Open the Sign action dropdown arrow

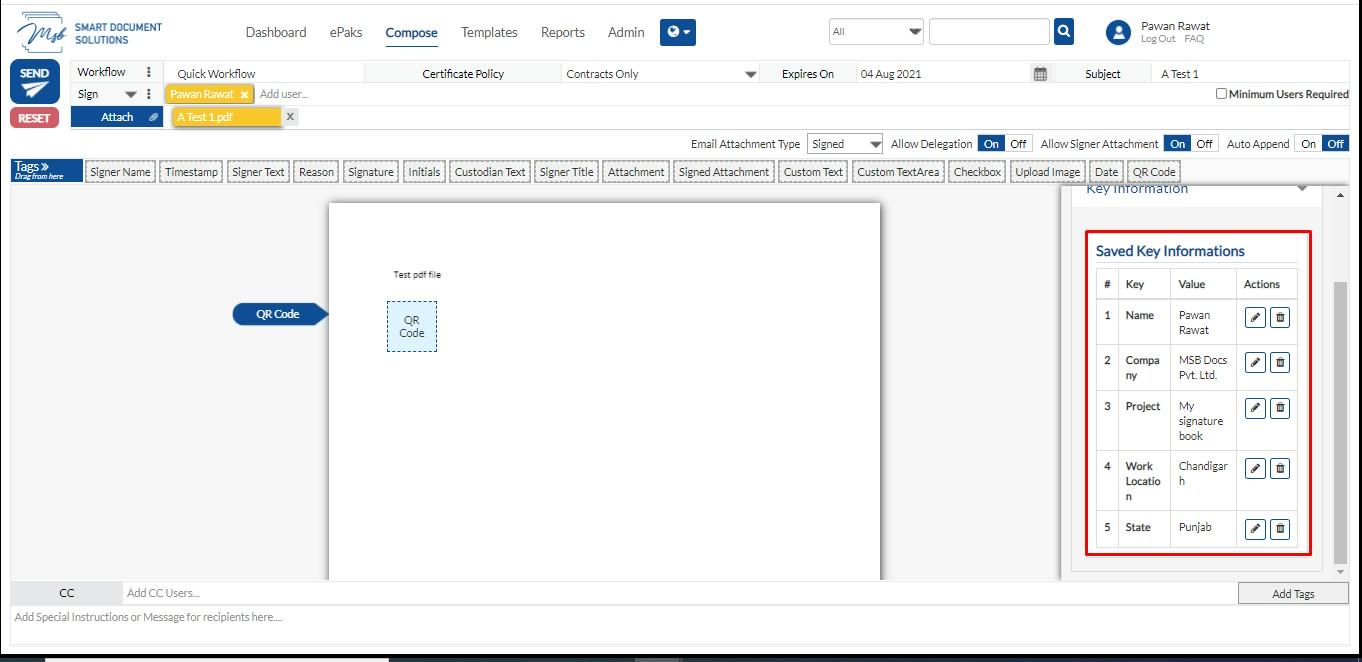130,95
